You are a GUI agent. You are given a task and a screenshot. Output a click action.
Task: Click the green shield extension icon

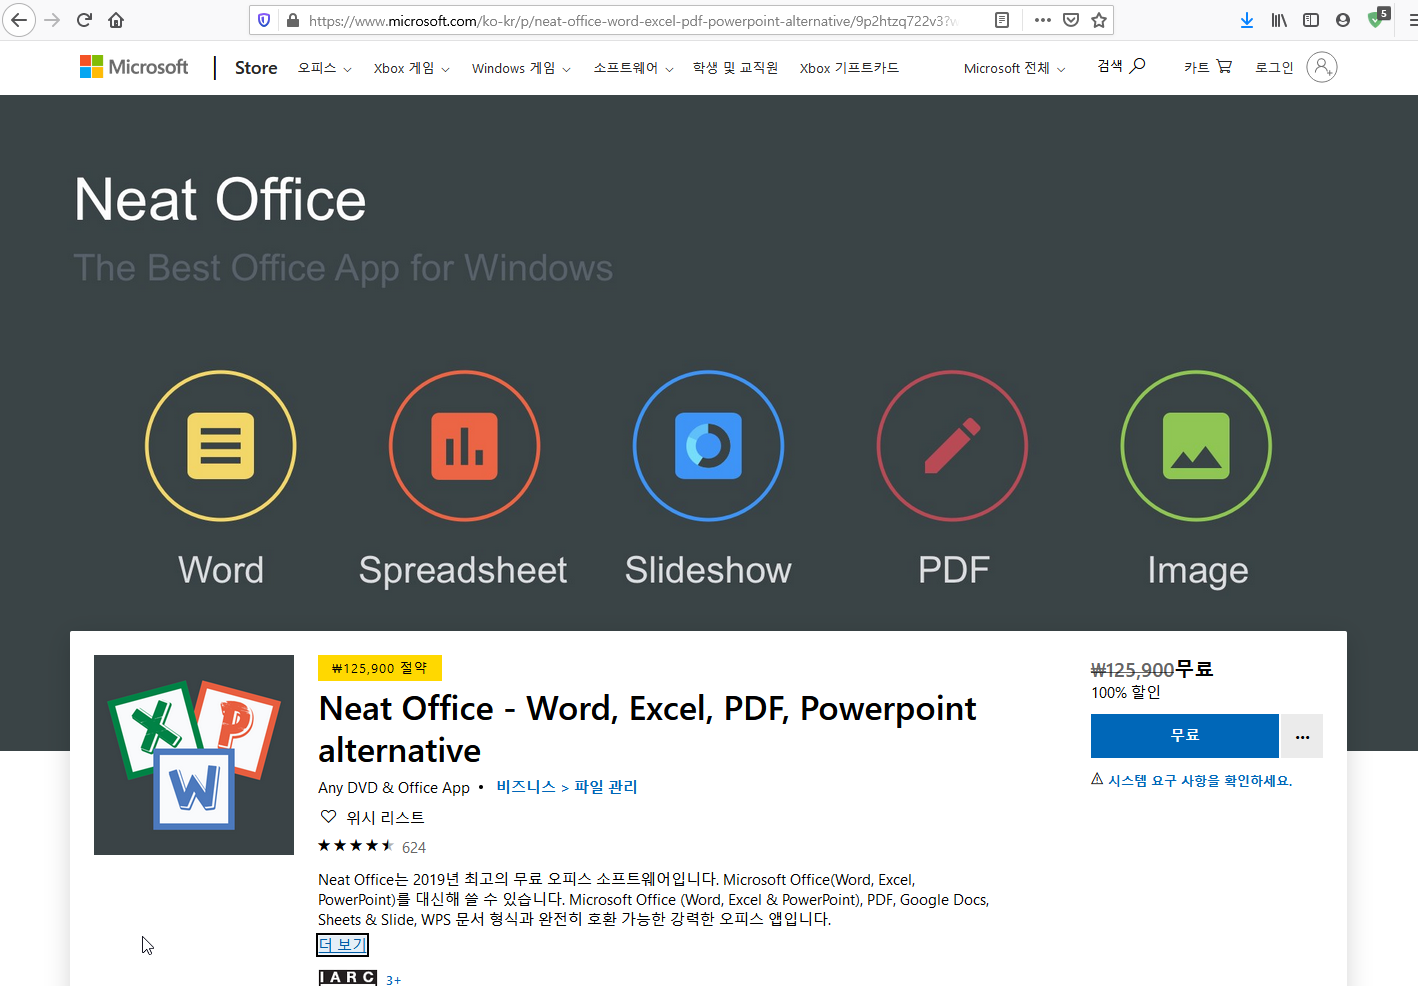1377,19
